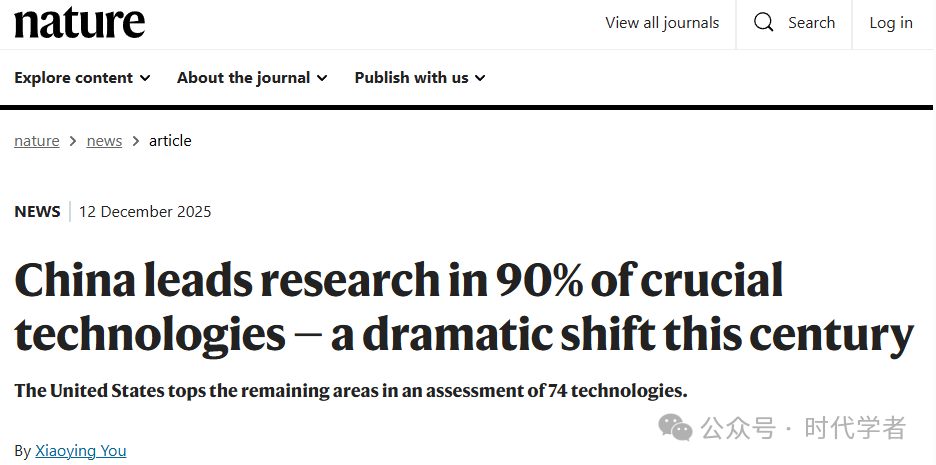Click the NEWS category label
936x465 pixels.
tap(37, 211)
